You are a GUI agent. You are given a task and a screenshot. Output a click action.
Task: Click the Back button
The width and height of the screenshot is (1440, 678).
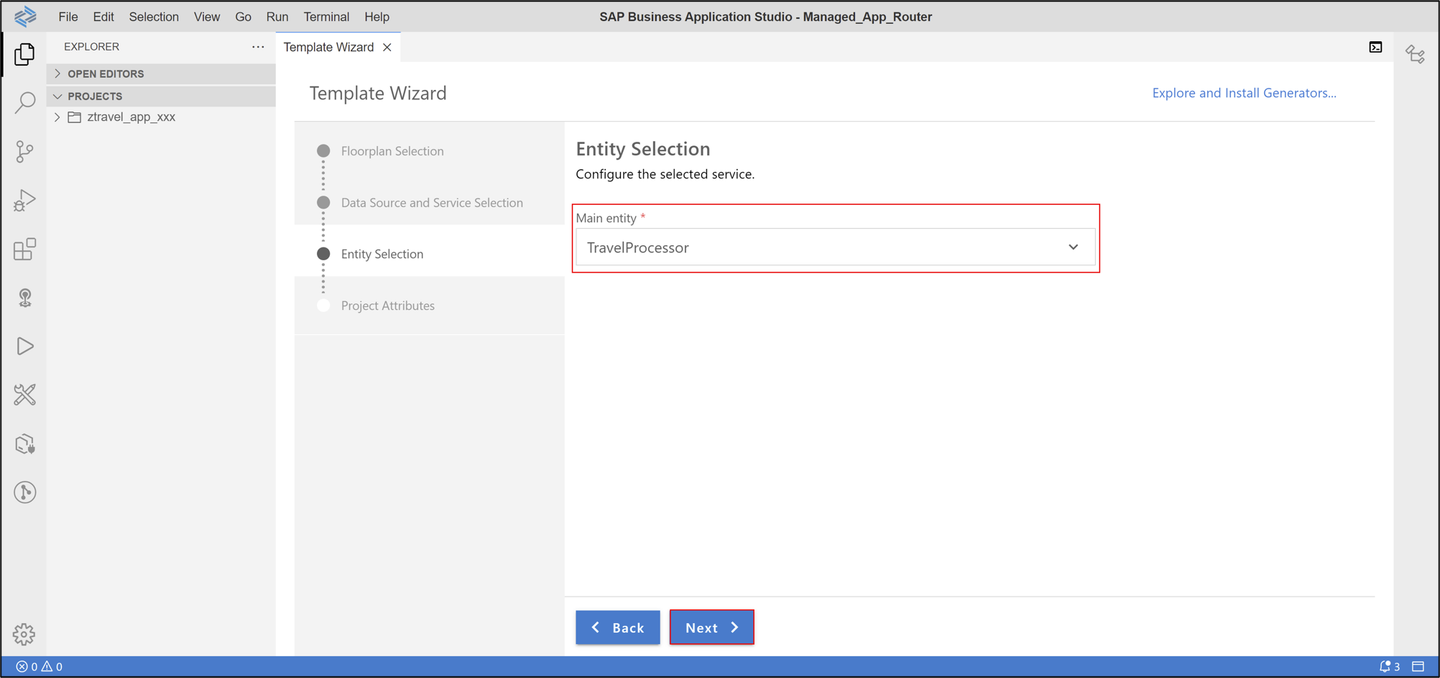(617, 627)
